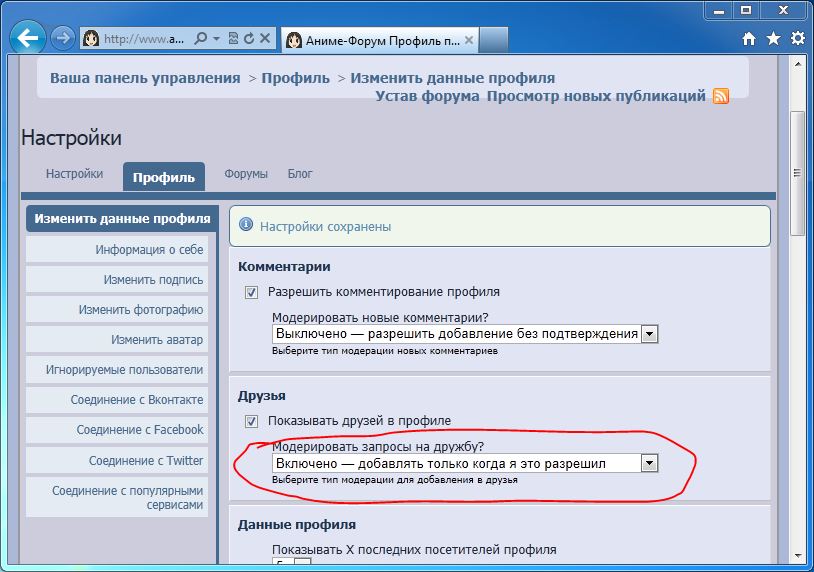The width and height of the screenshot is (814, 572).
Task: Switch to the Форумы tab
Action: [x=246, y=174]
